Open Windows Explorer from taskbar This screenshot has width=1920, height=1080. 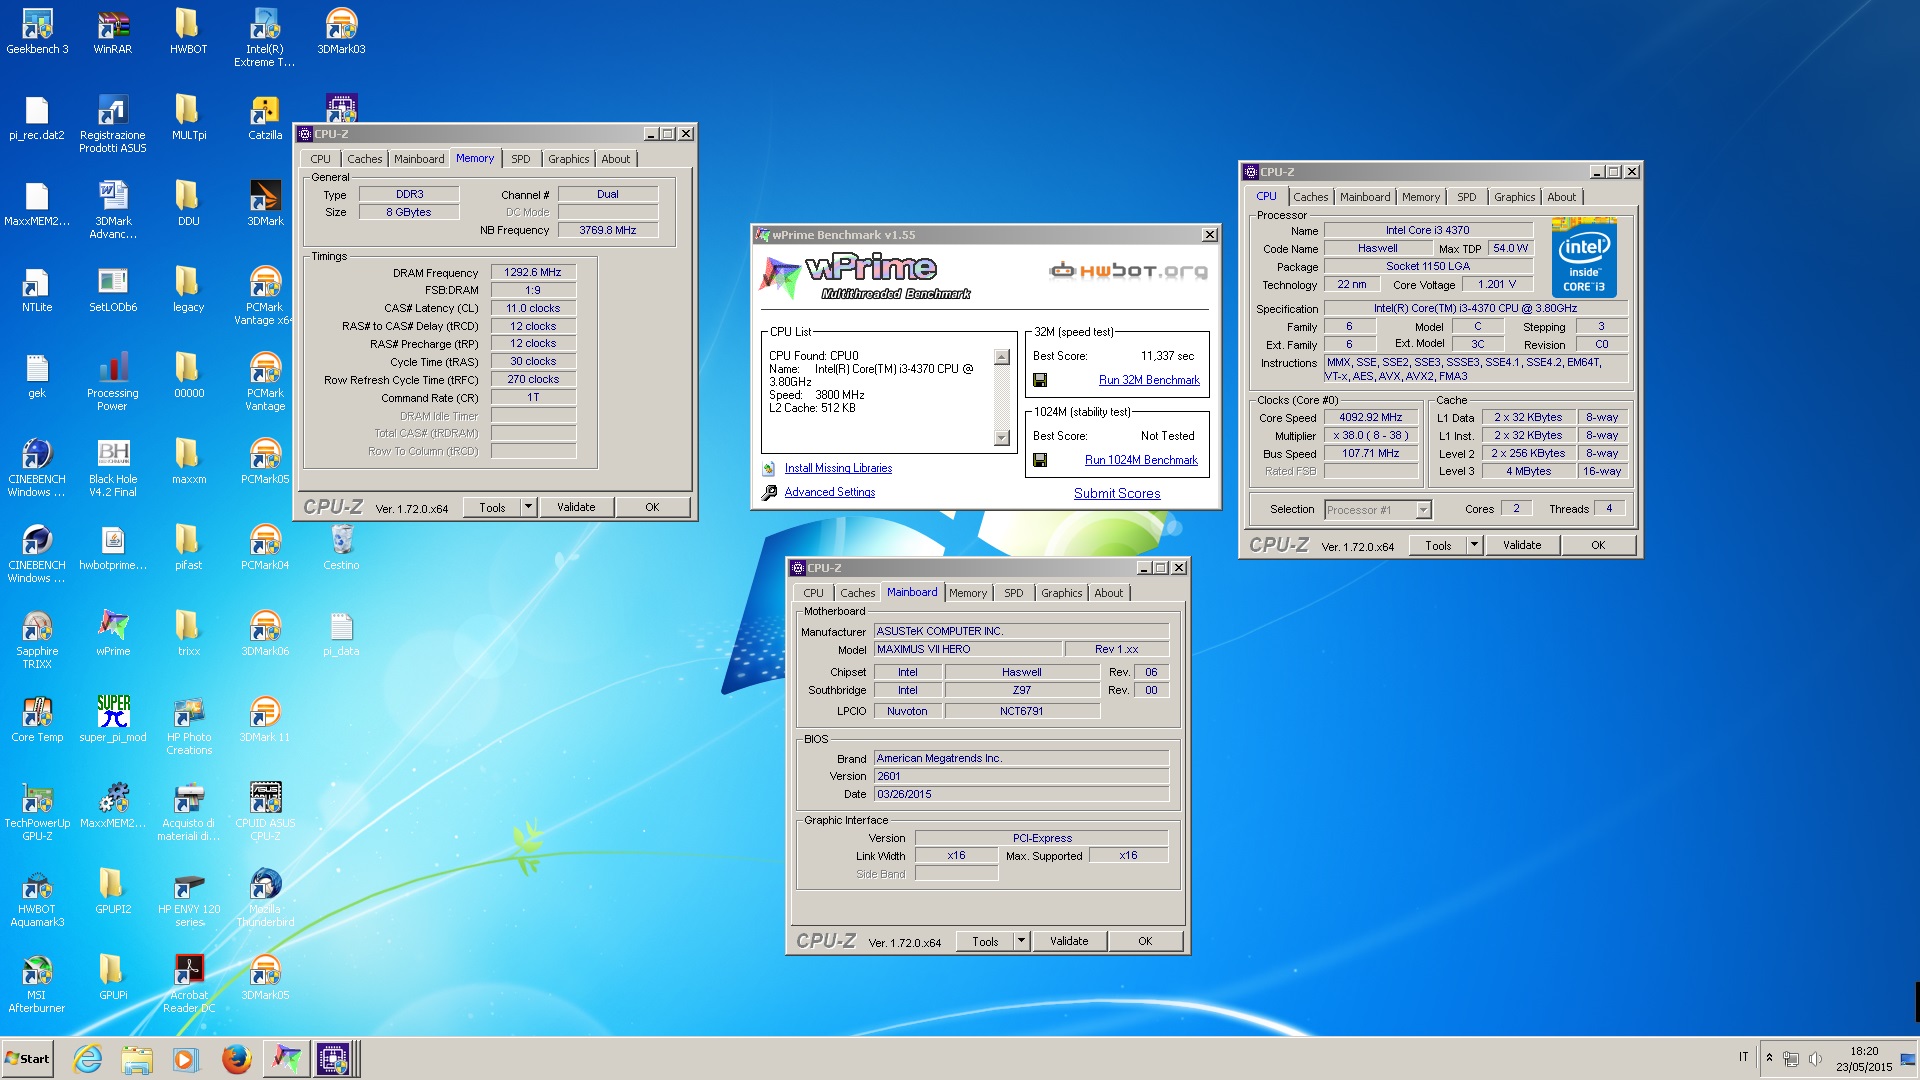(x=137, y=1059)
